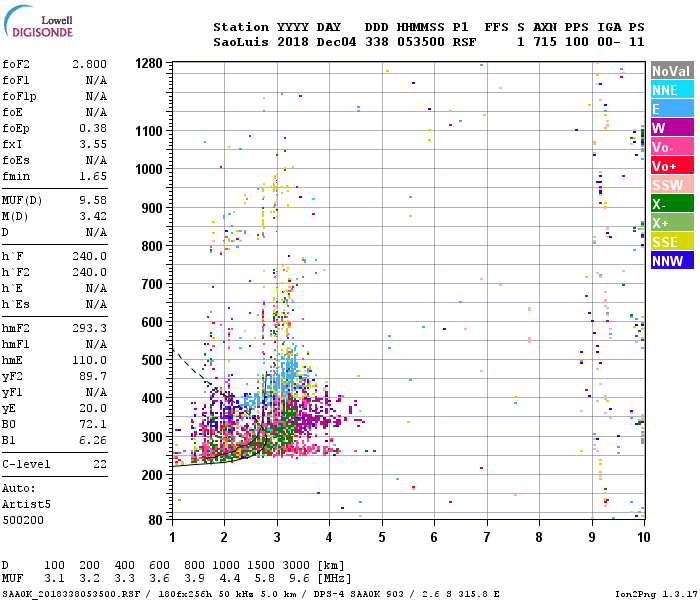The image size is (700, 600).
Task: Click the MUF 3.1 value for 100 km
Action: (x=54, y=579)
